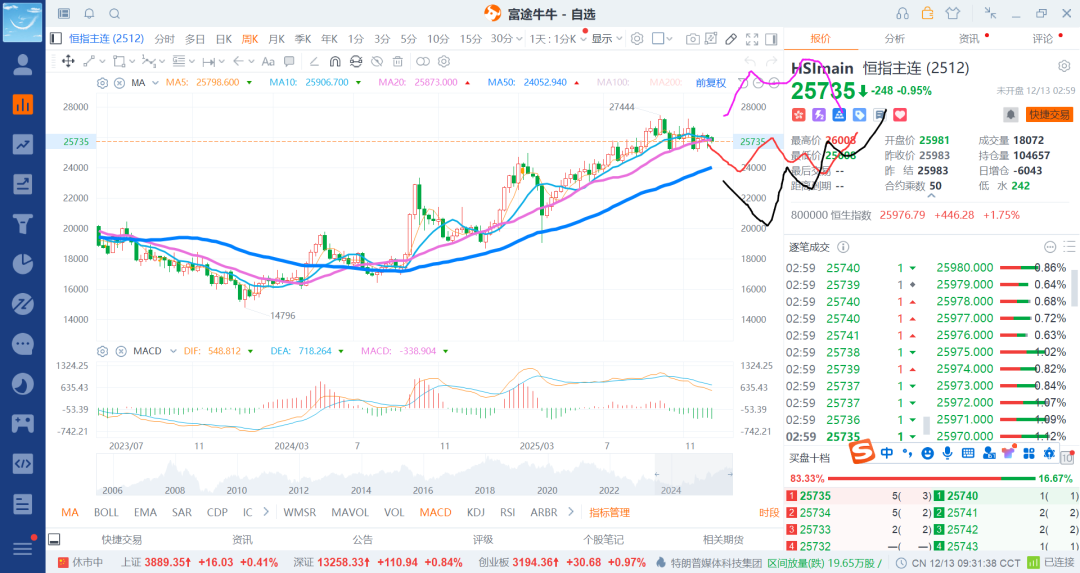This screenshot has width=1080, height=573.
Task: Click the tick list vertical scrollbar
Action: click(x=1072, y=287)
